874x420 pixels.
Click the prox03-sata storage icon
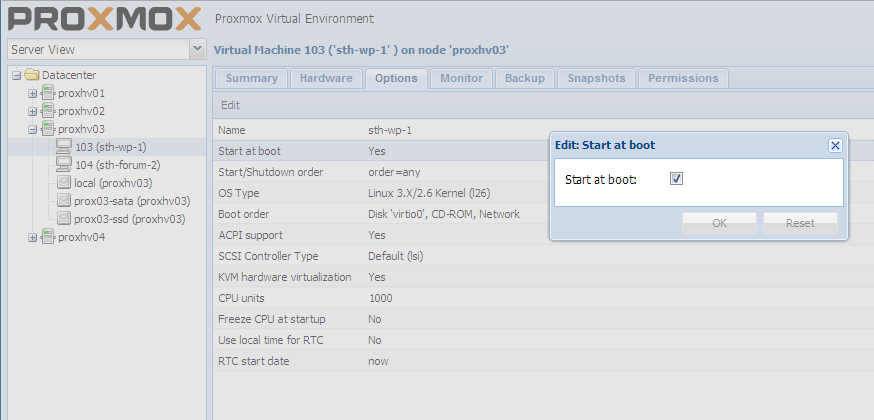click(64, 201)
